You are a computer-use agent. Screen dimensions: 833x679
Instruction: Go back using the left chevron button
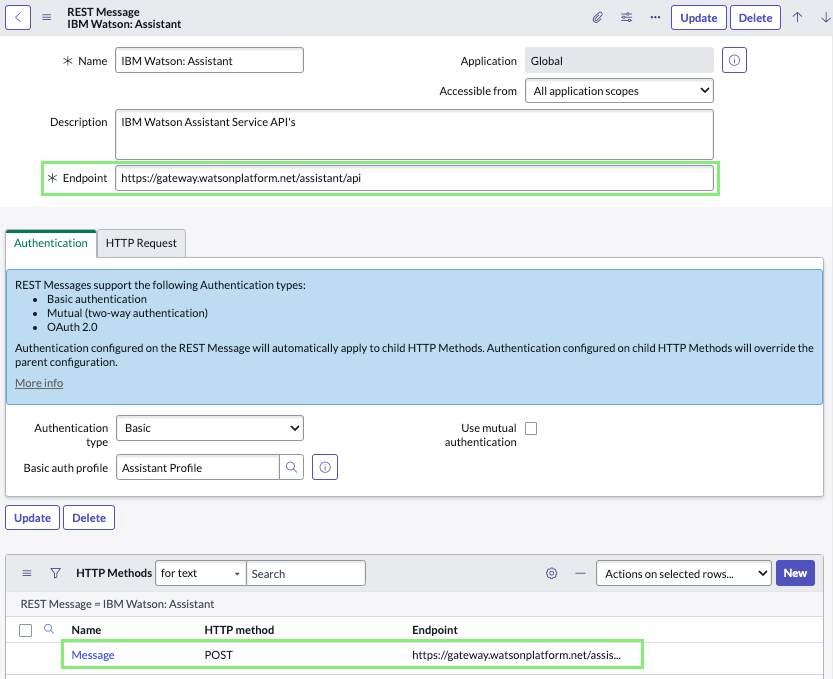(18, 17)
